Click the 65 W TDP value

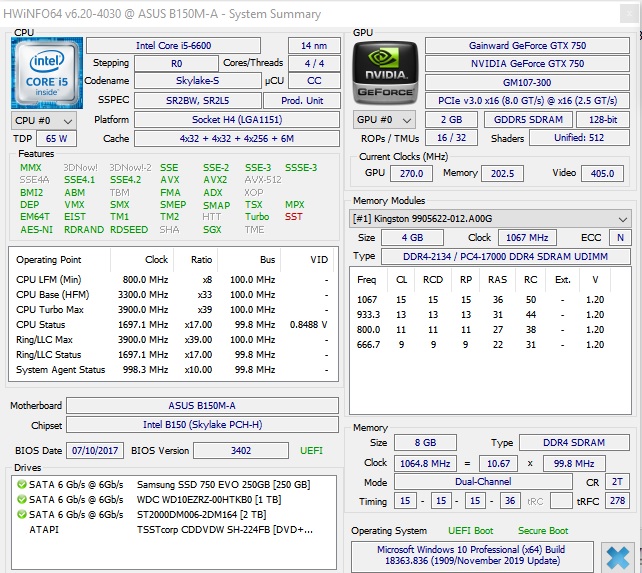(x=56, y=138)
